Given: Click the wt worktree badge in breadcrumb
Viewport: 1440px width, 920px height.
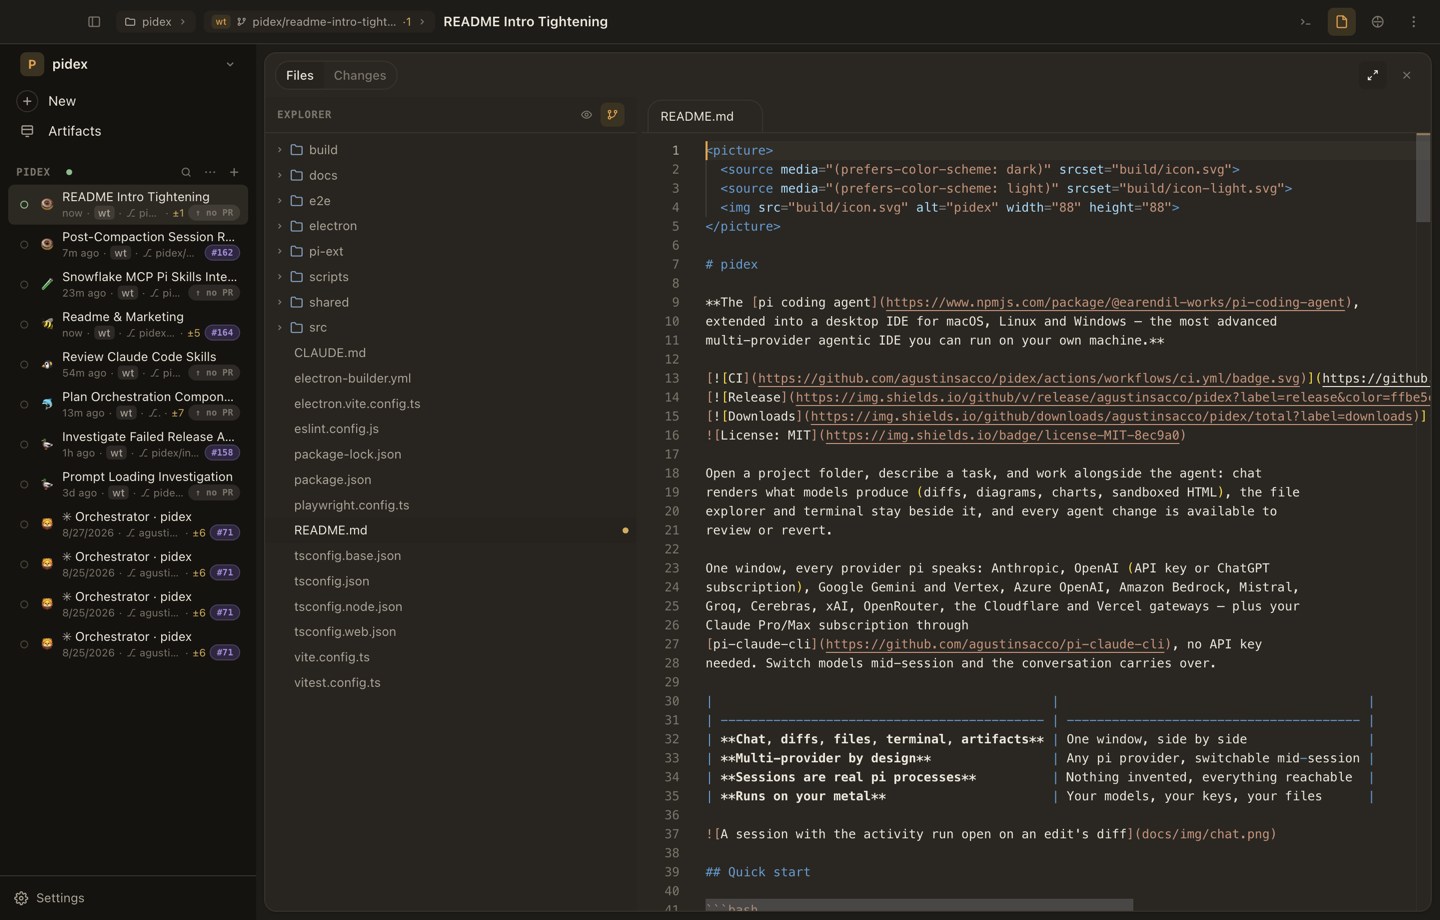Looking at the screenshot, I should tap(221, 22).
